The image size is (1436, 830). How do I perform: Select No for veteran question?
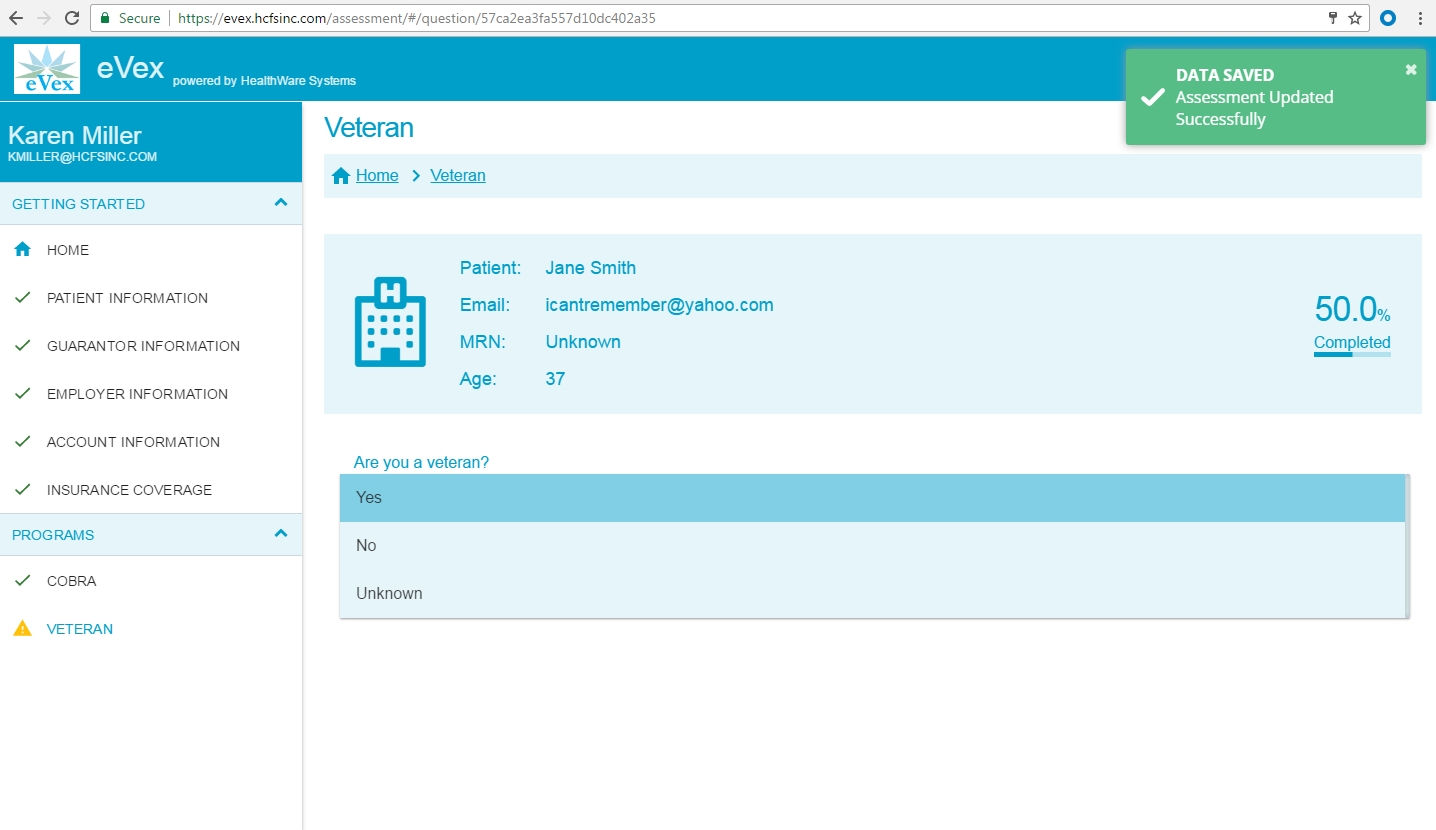coord(871,546)
